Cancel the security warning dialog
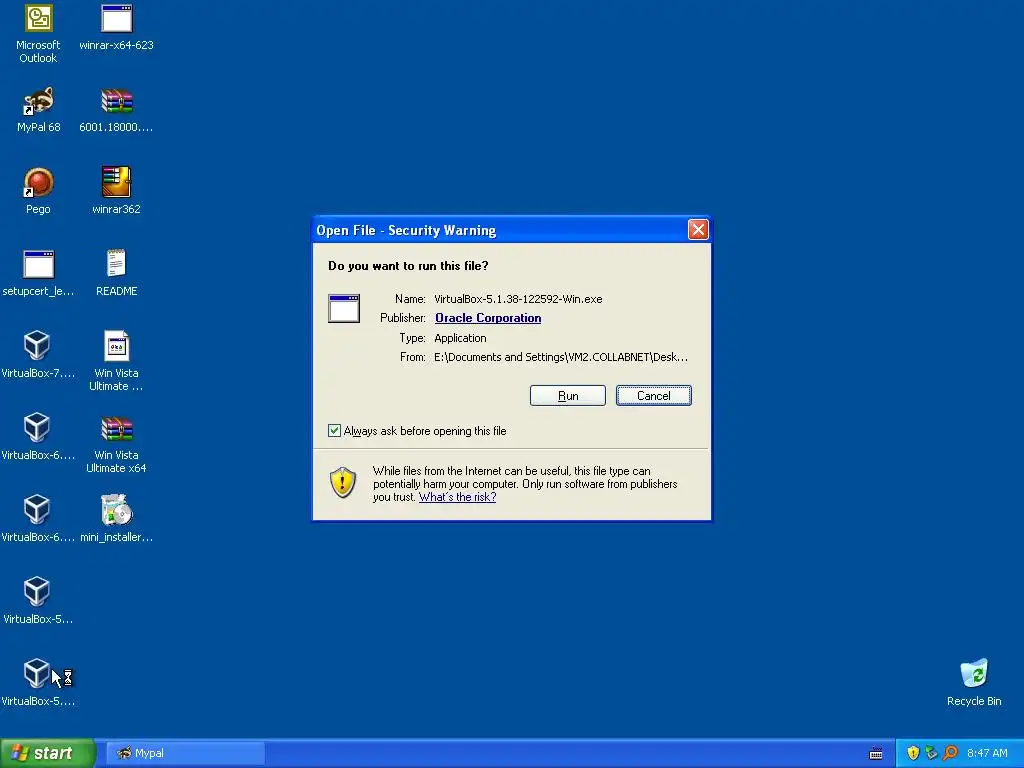Image resolution: width=1024 pixels, height=768 pixels. coord(654,396)
